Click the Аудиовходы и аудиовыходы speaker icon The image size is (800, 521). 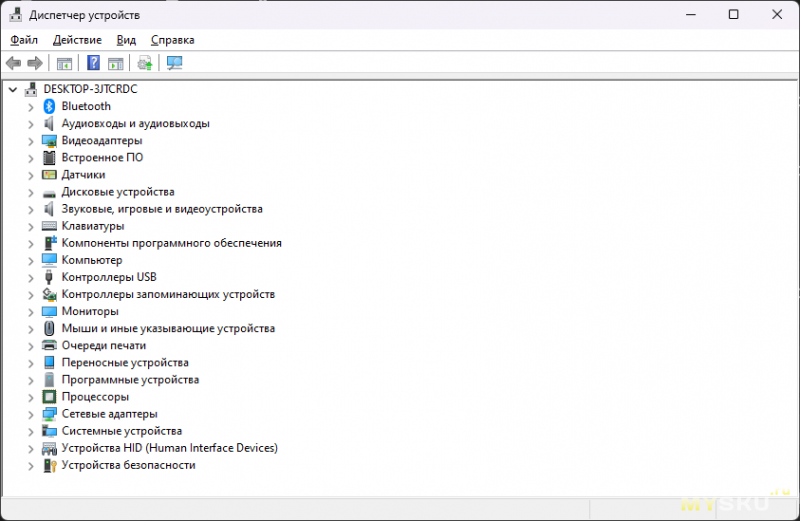(48, 123)
